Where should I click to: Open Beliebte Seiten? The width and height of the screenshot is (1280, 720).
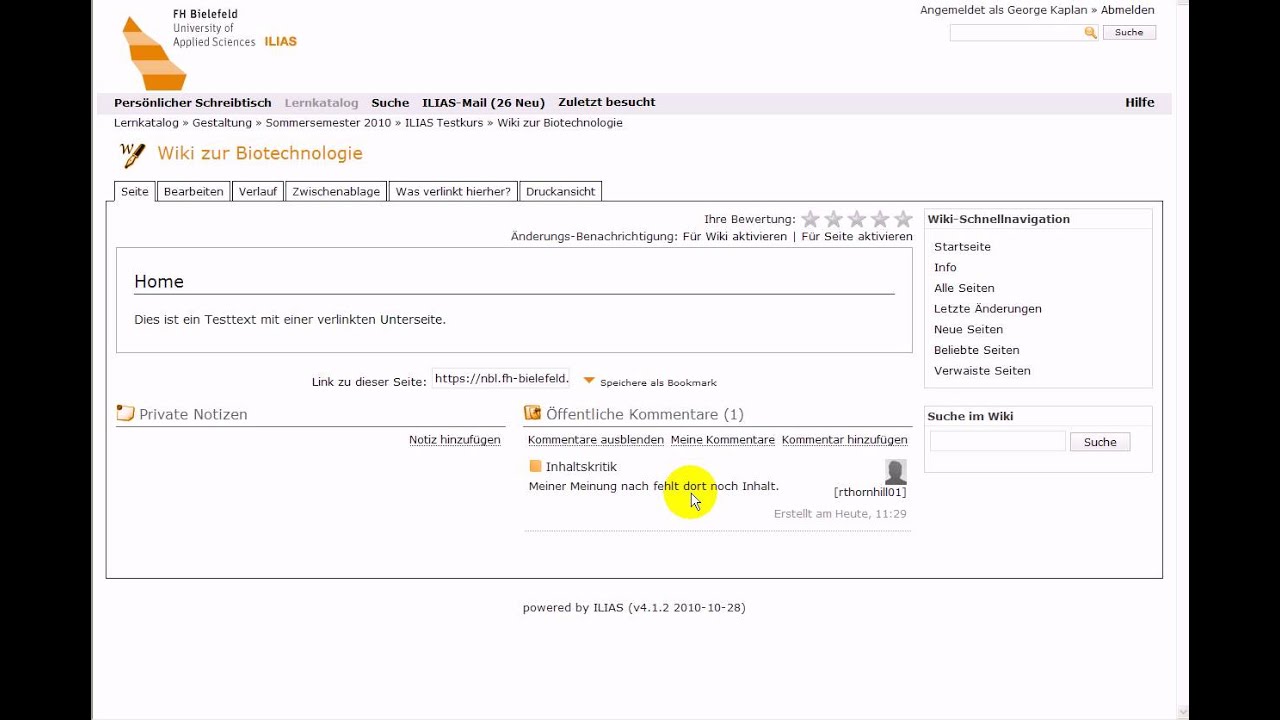point(977,350)
